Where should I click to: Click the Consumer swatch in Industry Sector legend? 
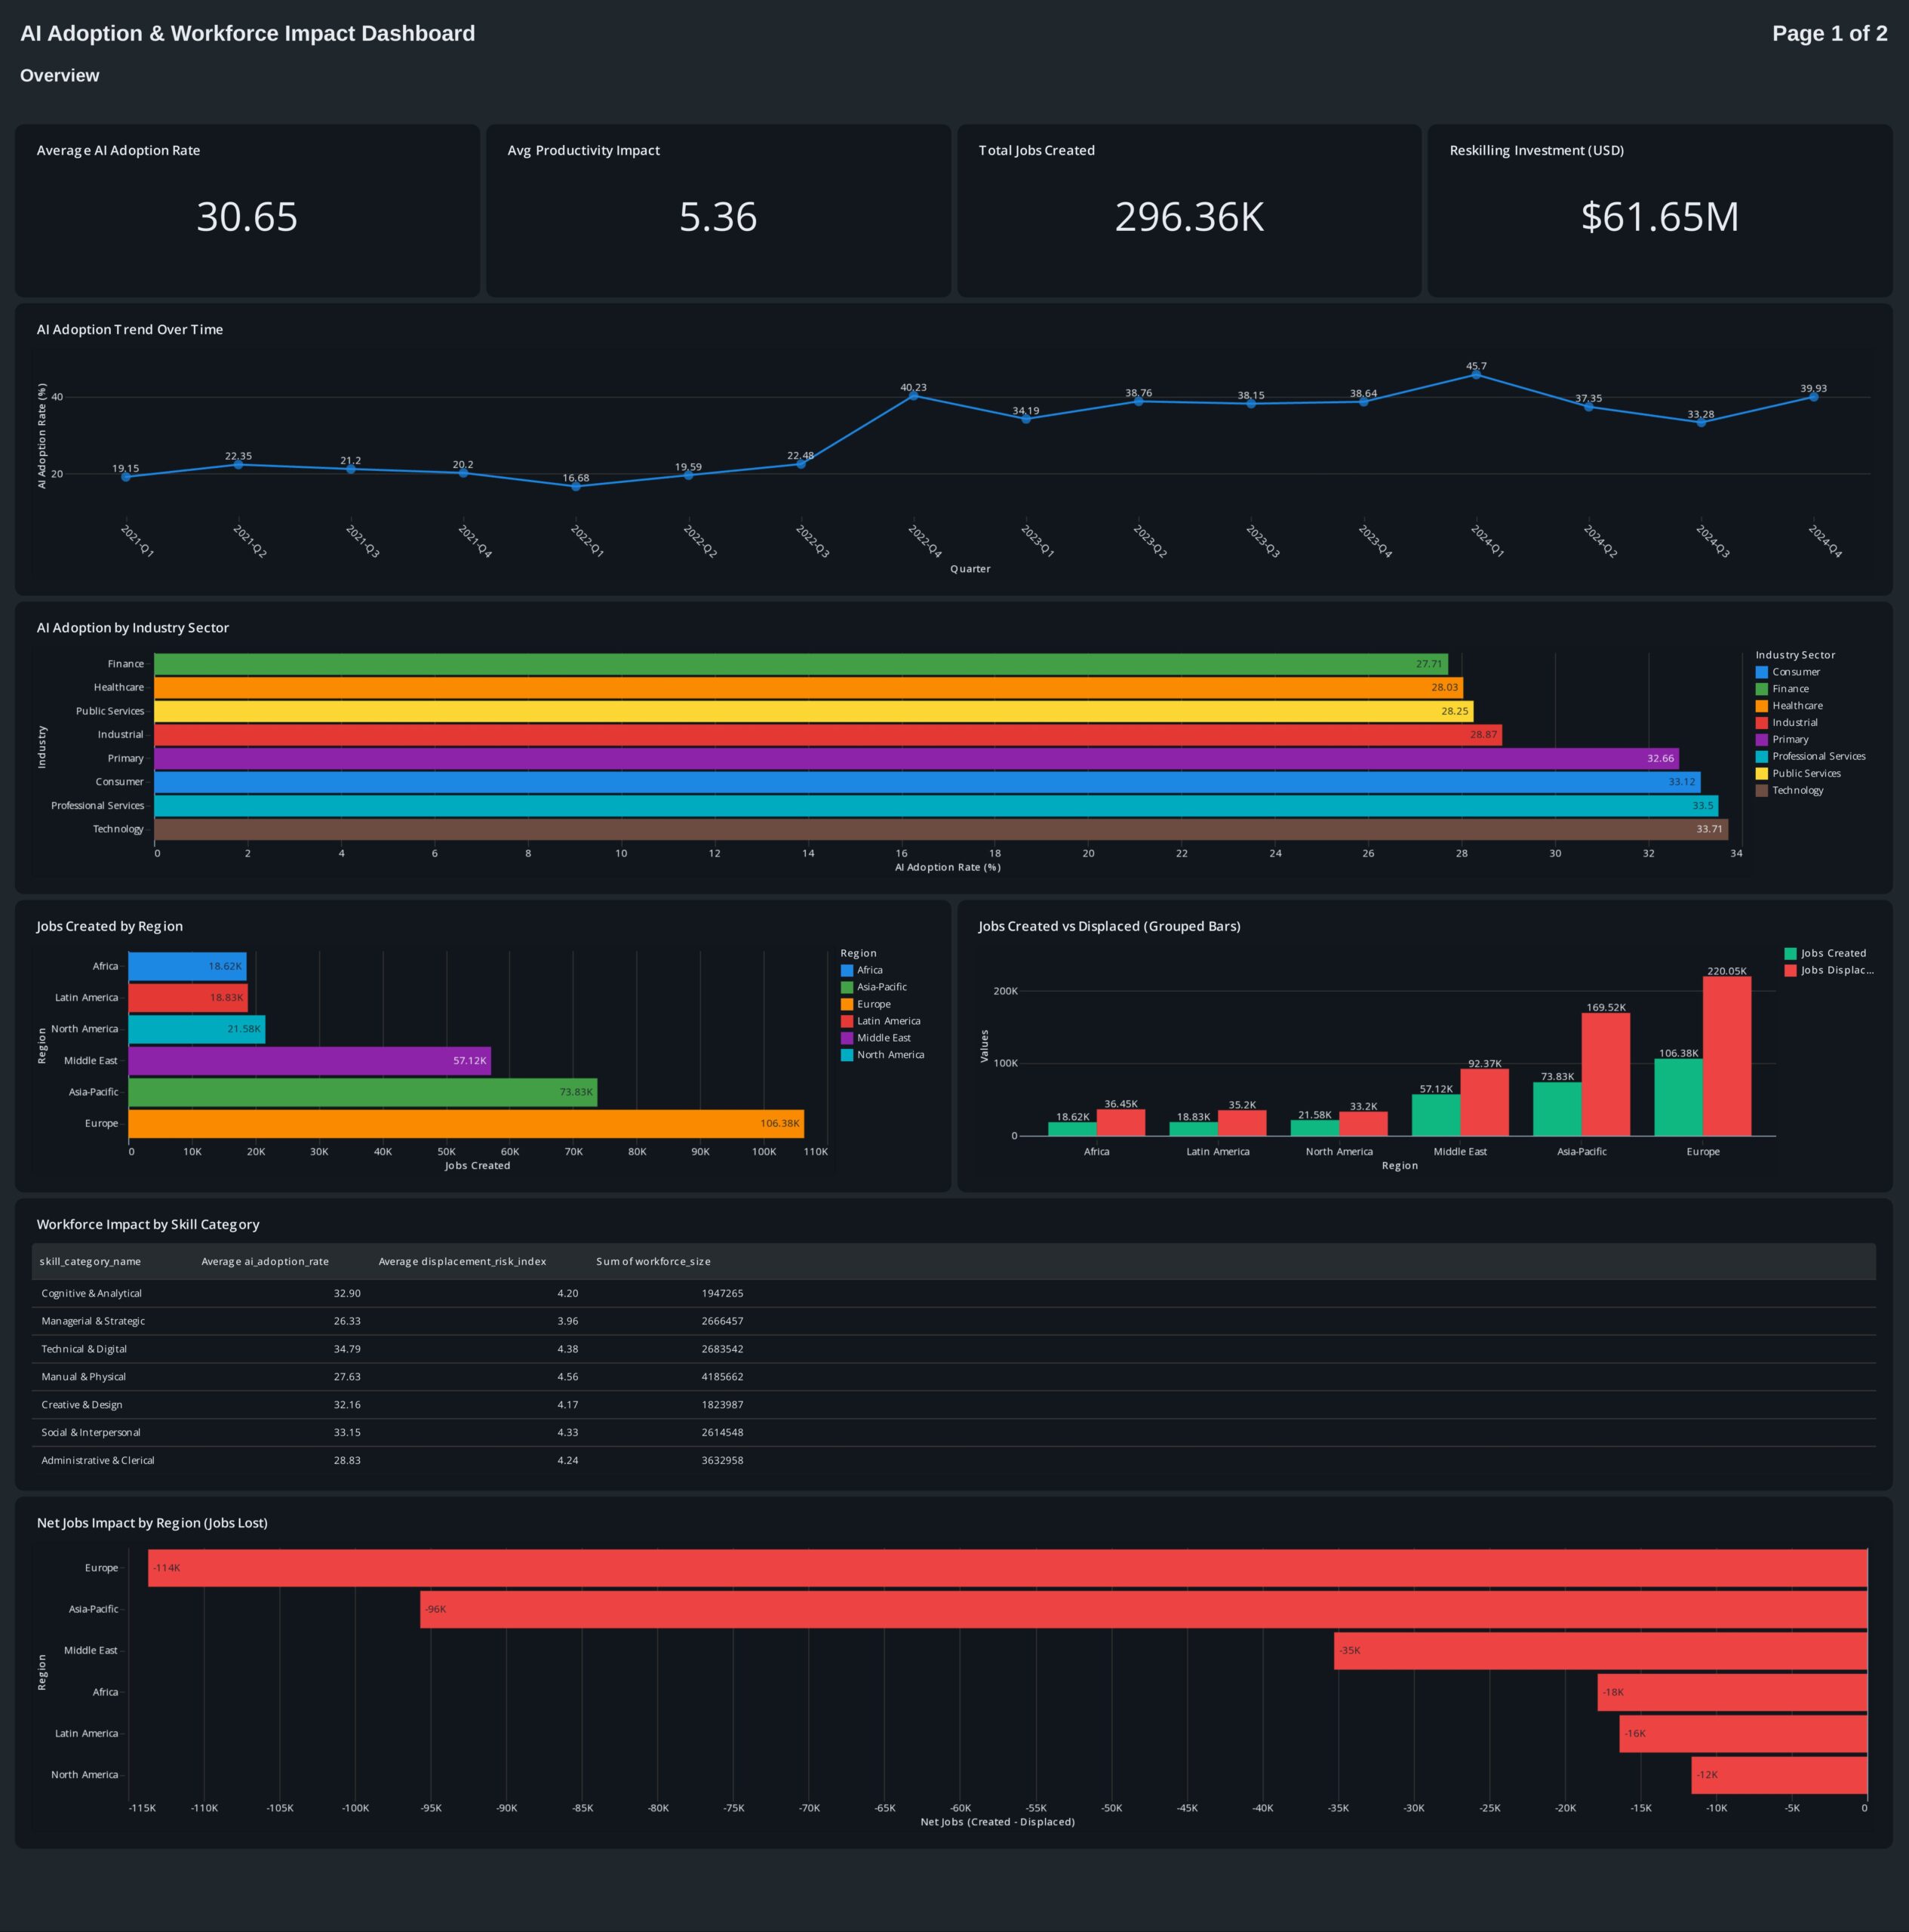(x=1762, y=672)
